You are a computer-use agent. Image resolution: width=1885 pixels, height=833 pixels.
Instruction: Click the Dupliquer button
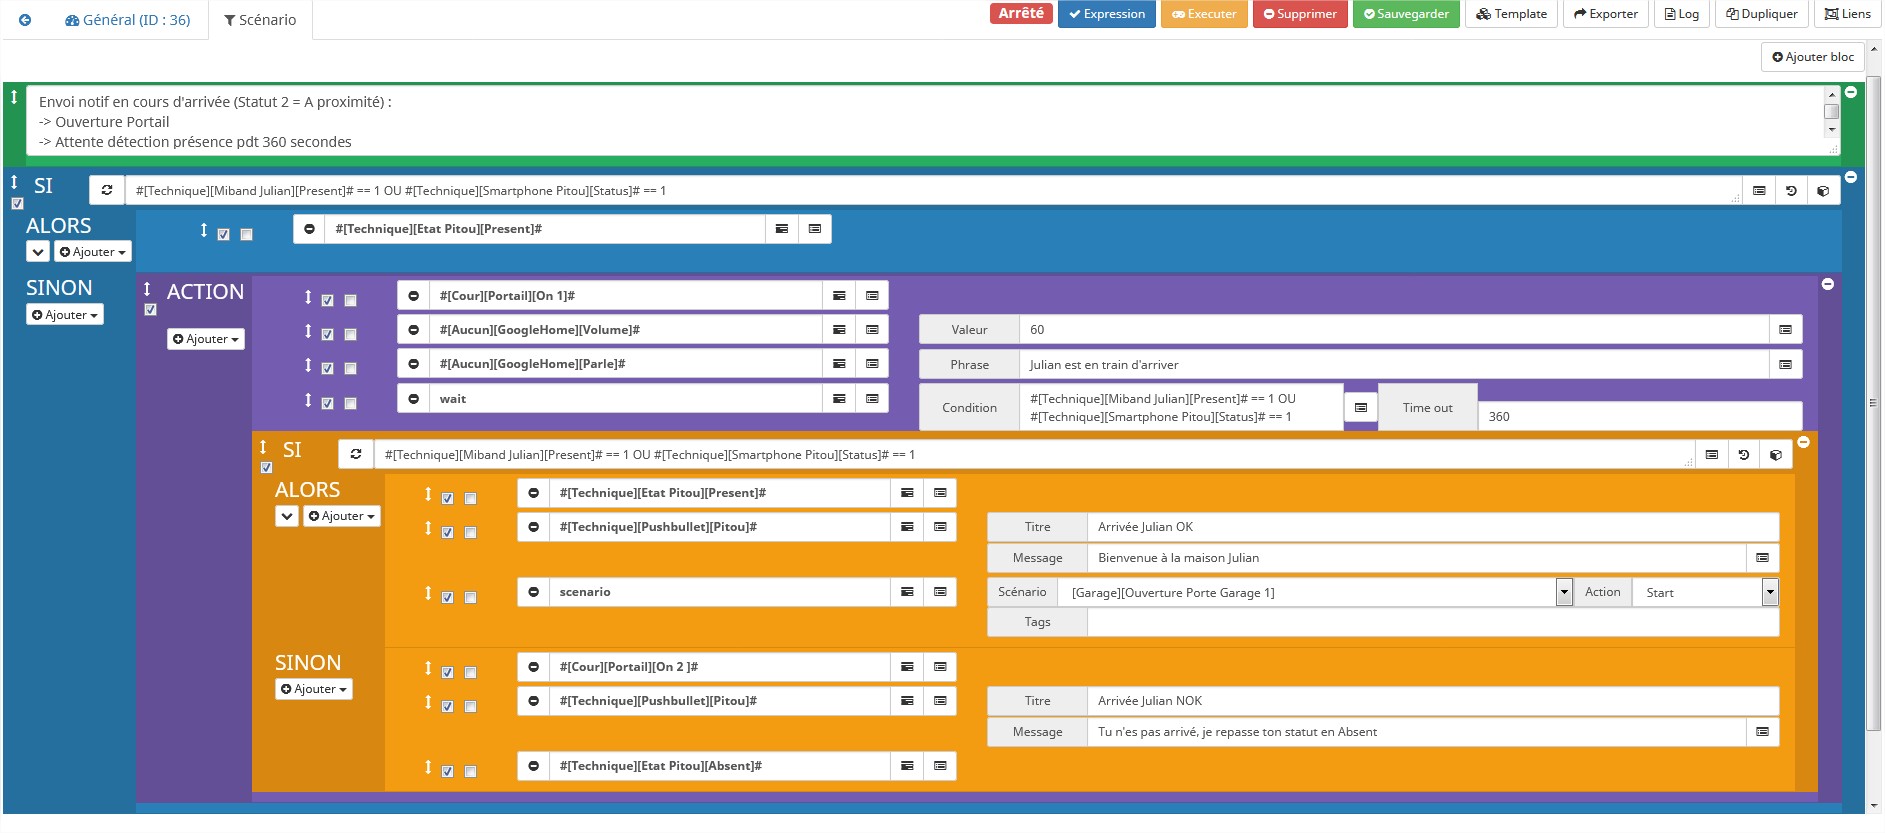tap(1762, 14)
